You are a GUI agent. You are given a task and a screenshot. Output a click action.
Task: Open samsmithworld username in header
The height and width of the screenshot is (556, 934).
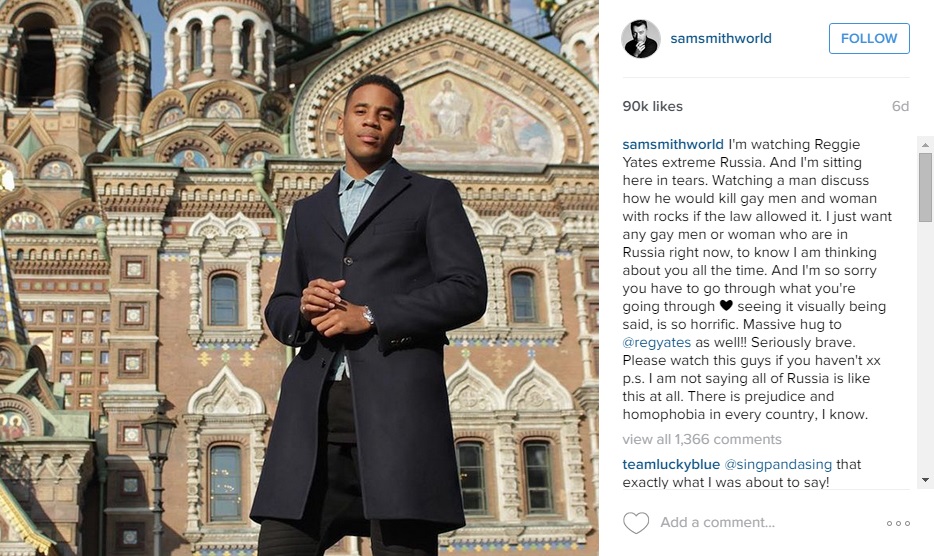721,38
